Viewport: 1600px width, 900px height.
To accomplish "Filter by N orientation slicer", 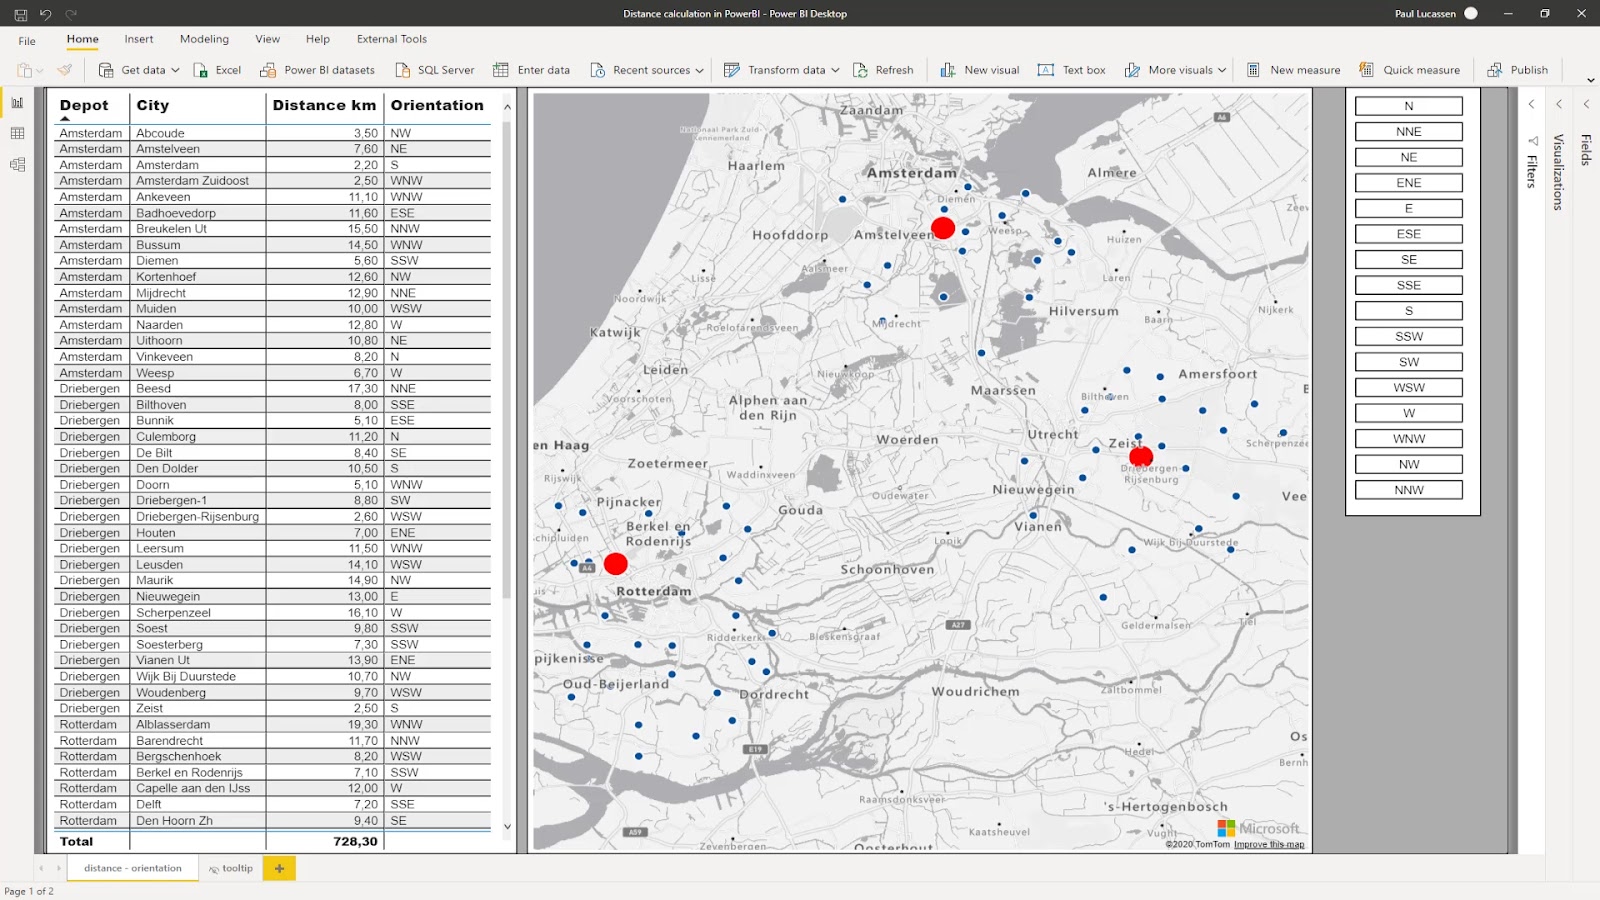I will pyautogui.click(x=1408, y=106).
